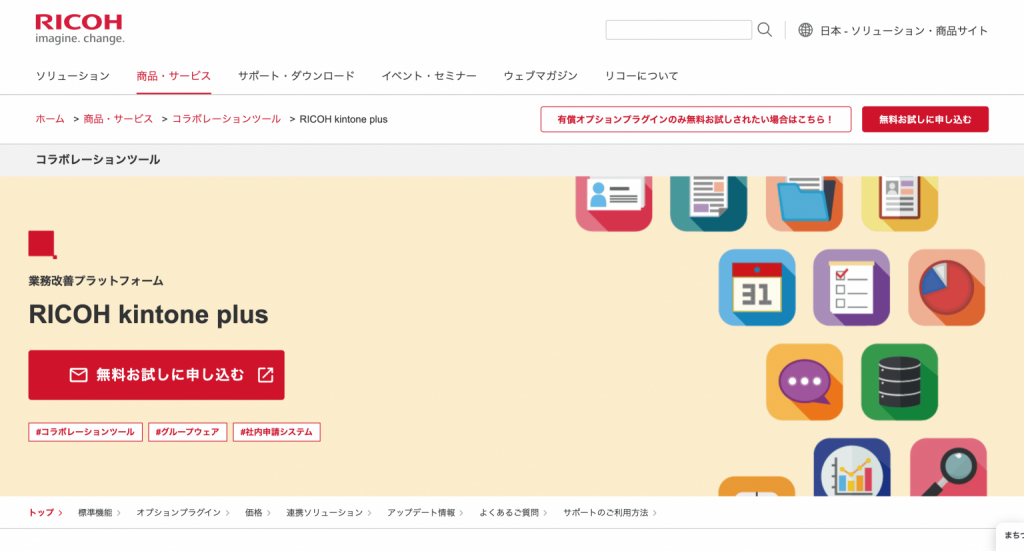
Task: Click the search magnifier icon
Action: [765, 30]
